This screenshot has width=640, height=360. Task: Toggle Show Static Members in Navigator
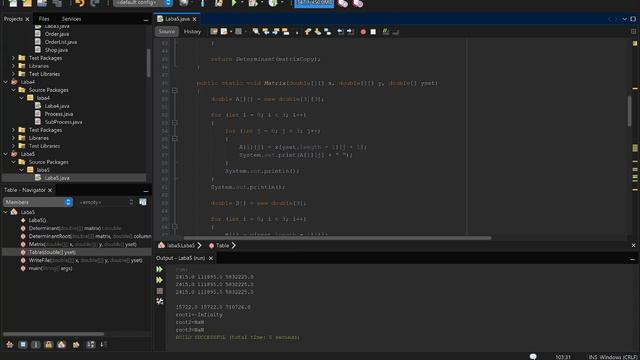tap(36, 344)
